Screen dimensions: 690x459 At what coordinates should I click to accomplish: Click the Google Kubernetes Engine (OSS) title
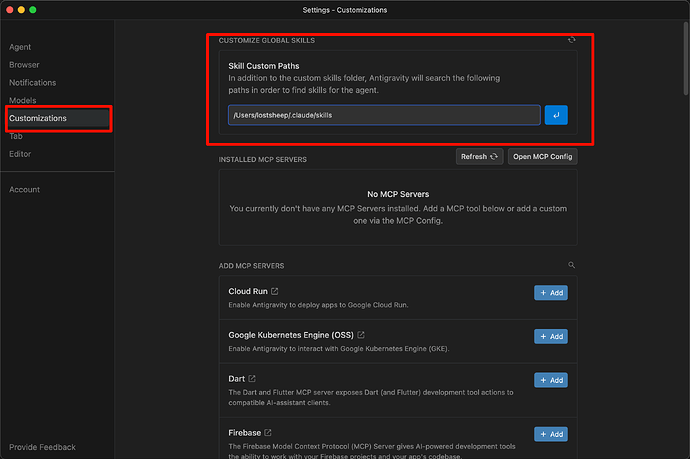[291, 335]
